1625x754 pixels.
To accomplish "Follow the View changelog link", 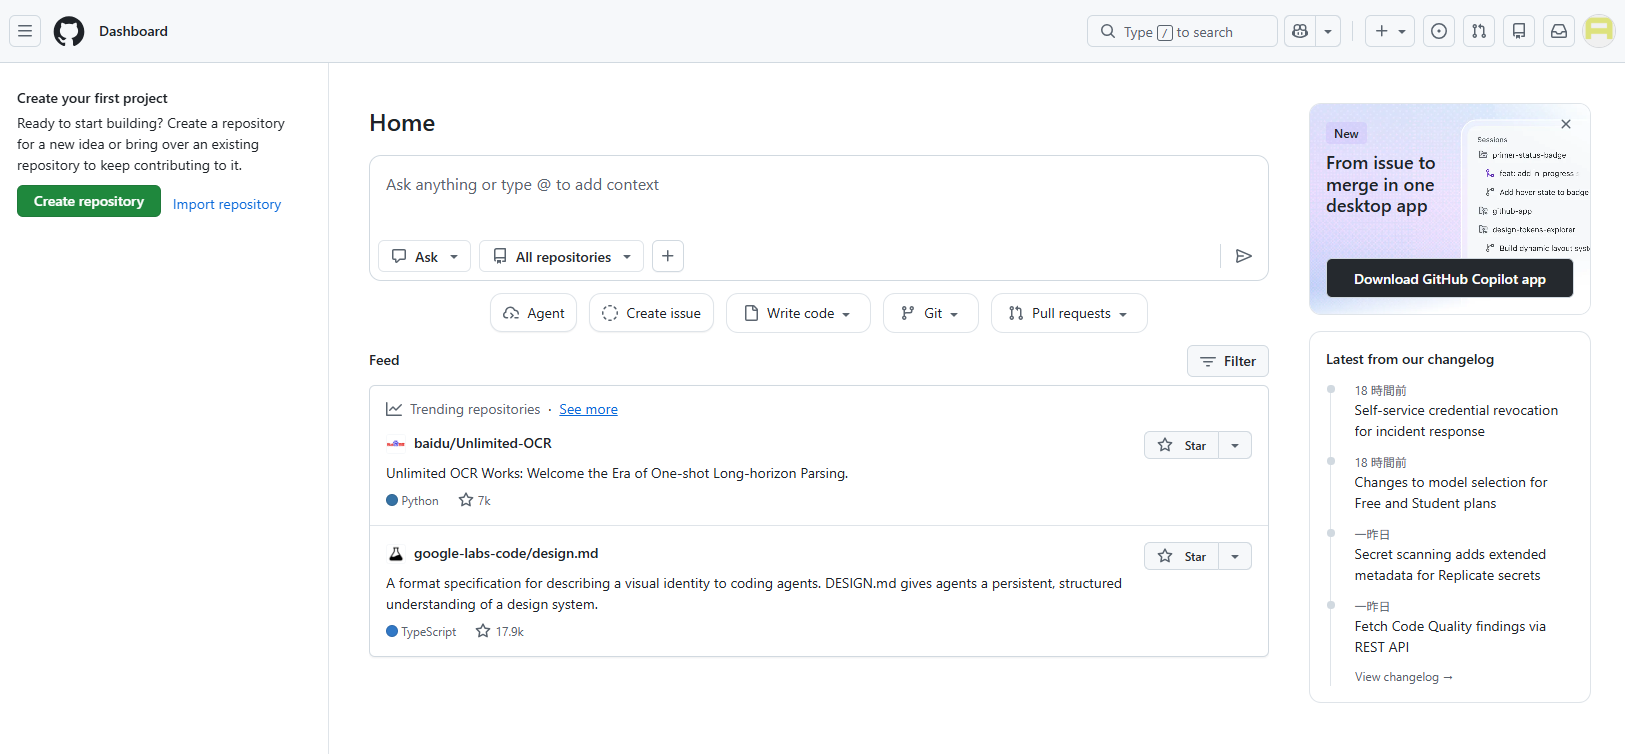I will [x=1404, y=677].
